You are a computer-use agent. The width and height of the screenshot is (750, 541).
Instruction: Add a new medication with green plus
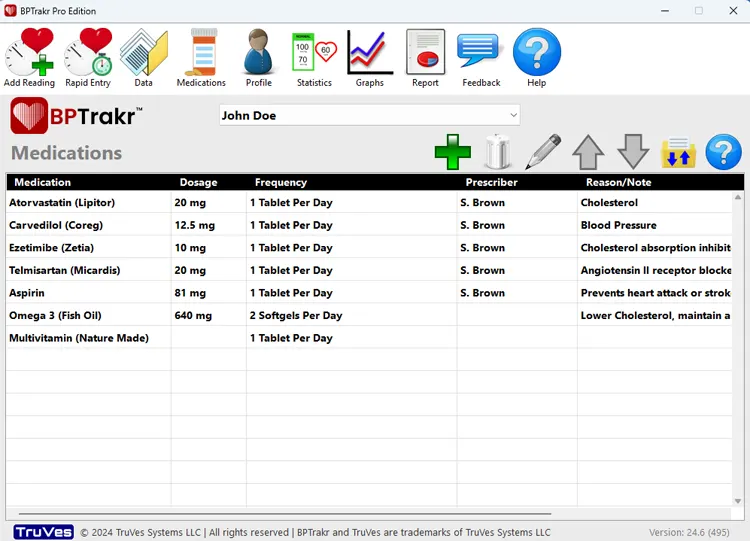click(x=452, y=152)
